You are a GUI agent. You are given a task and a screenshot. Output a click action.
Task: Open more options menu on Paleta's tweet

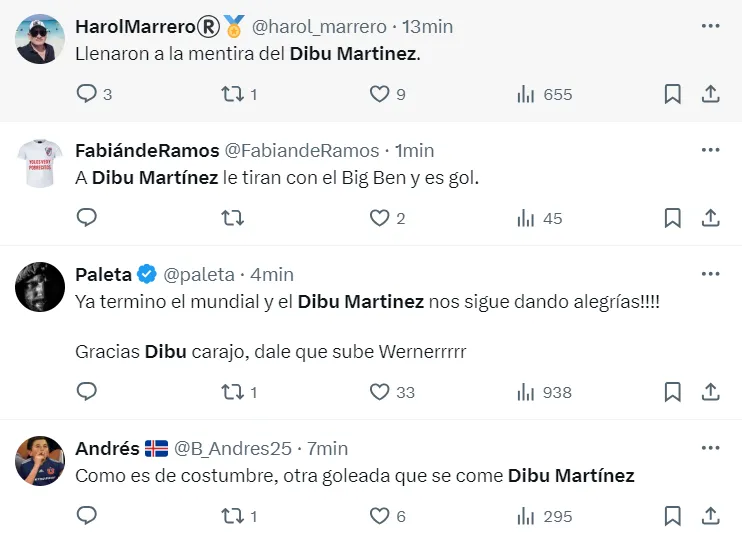[710, 274]
